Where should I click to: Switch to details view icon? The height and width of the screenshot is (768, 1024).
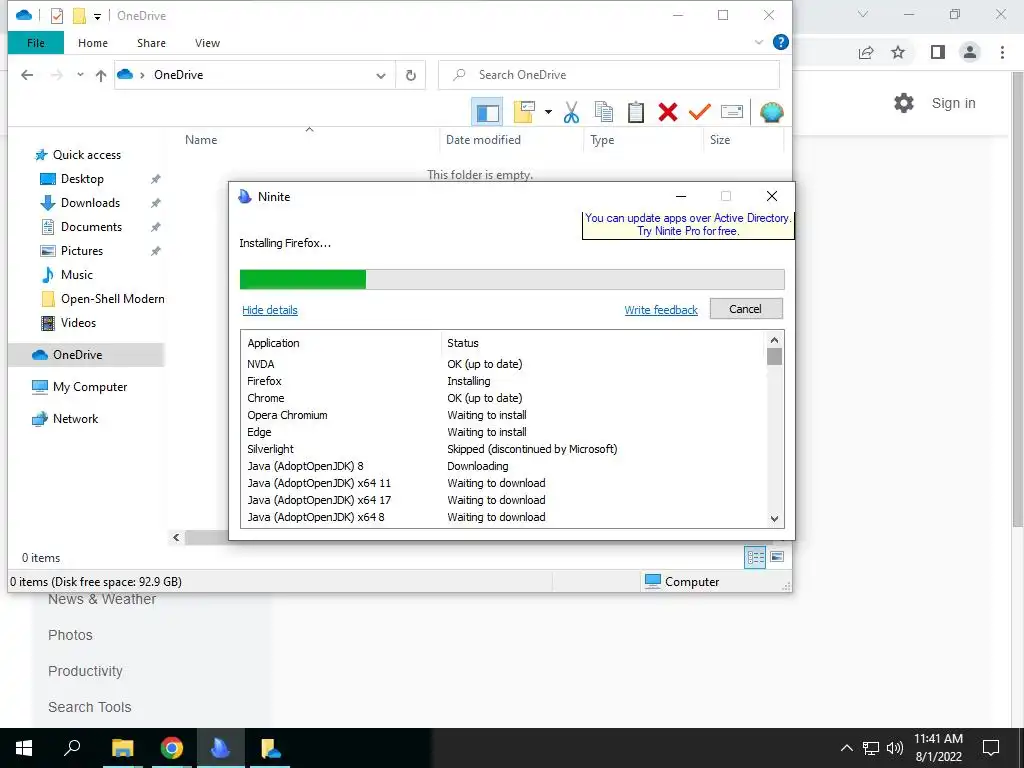[x=755, y=557]
